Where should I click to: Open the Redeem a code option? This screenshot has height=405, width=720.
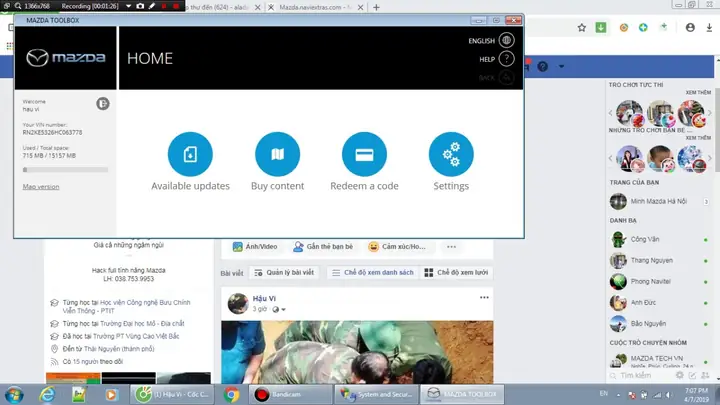[x=364, y=154]
